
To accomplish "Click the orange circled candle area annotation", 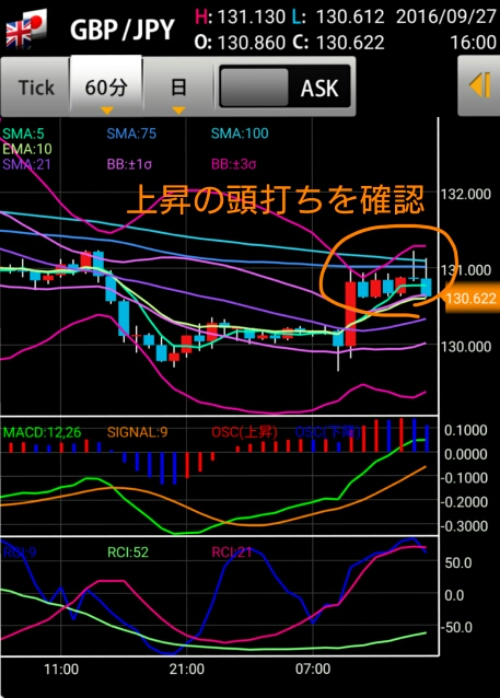I will pos(388,267).
